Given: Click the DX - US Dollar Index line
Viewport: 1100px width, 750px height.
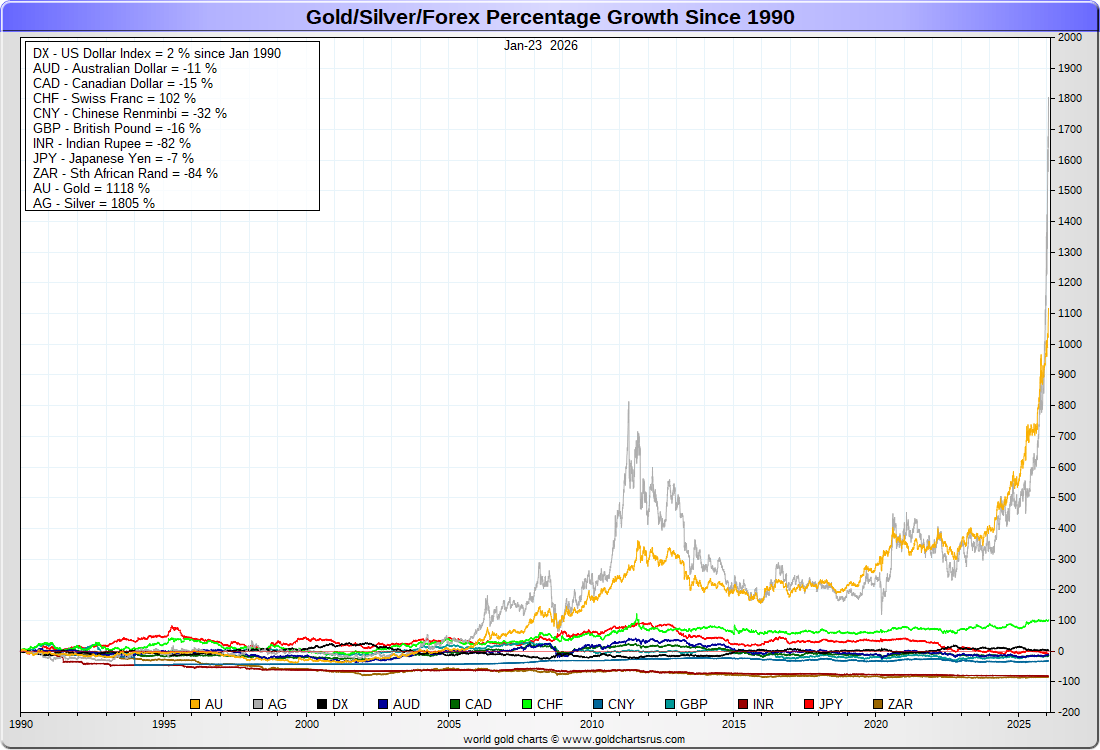Looking at the screenshot, I should [156, 53].
